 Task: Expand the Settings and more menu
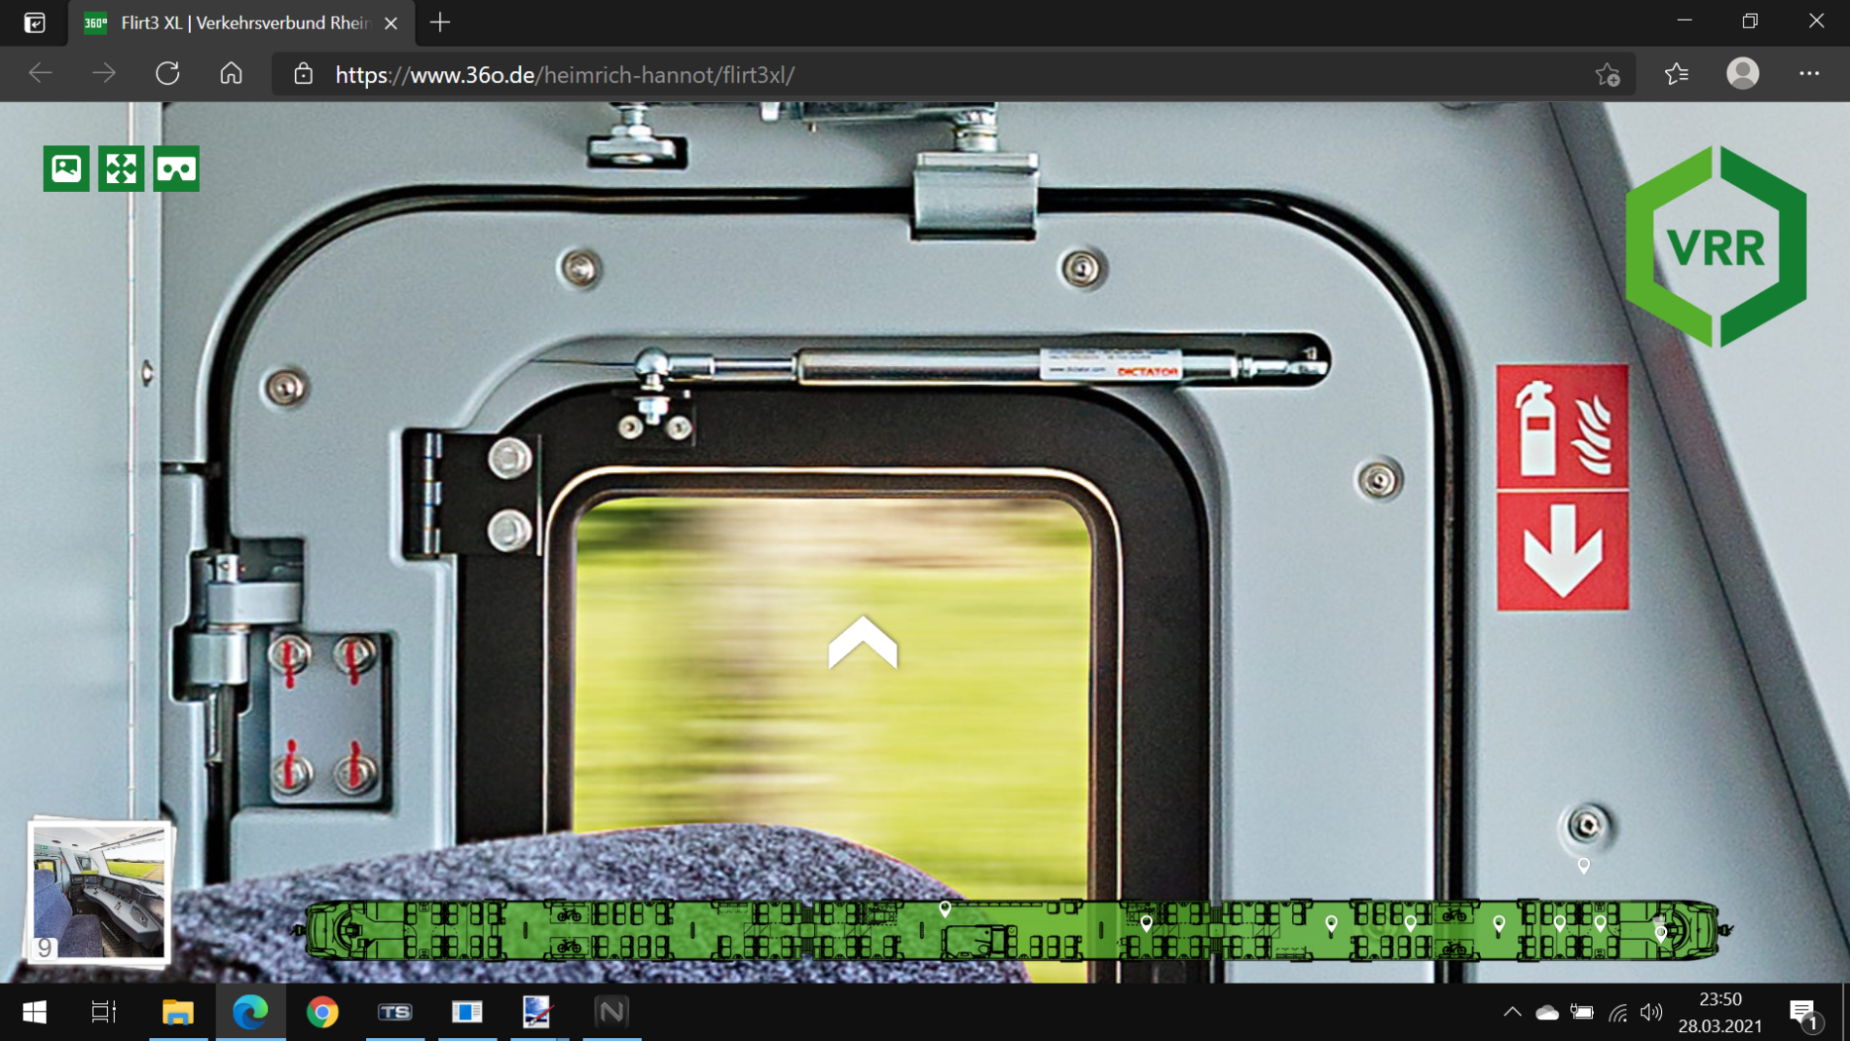click(1809, 74)
